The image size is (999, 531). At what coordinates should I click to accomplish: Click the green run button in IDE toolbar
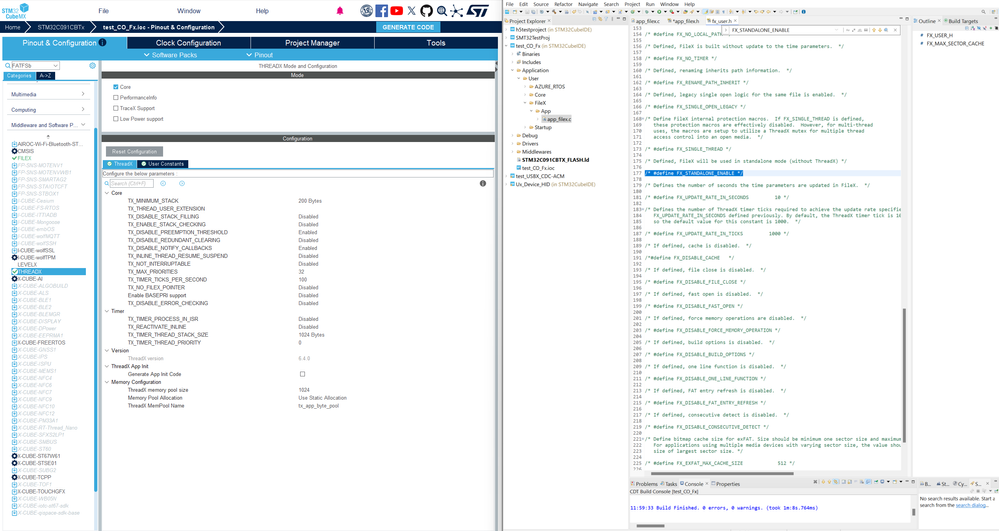tap(659, 11)
